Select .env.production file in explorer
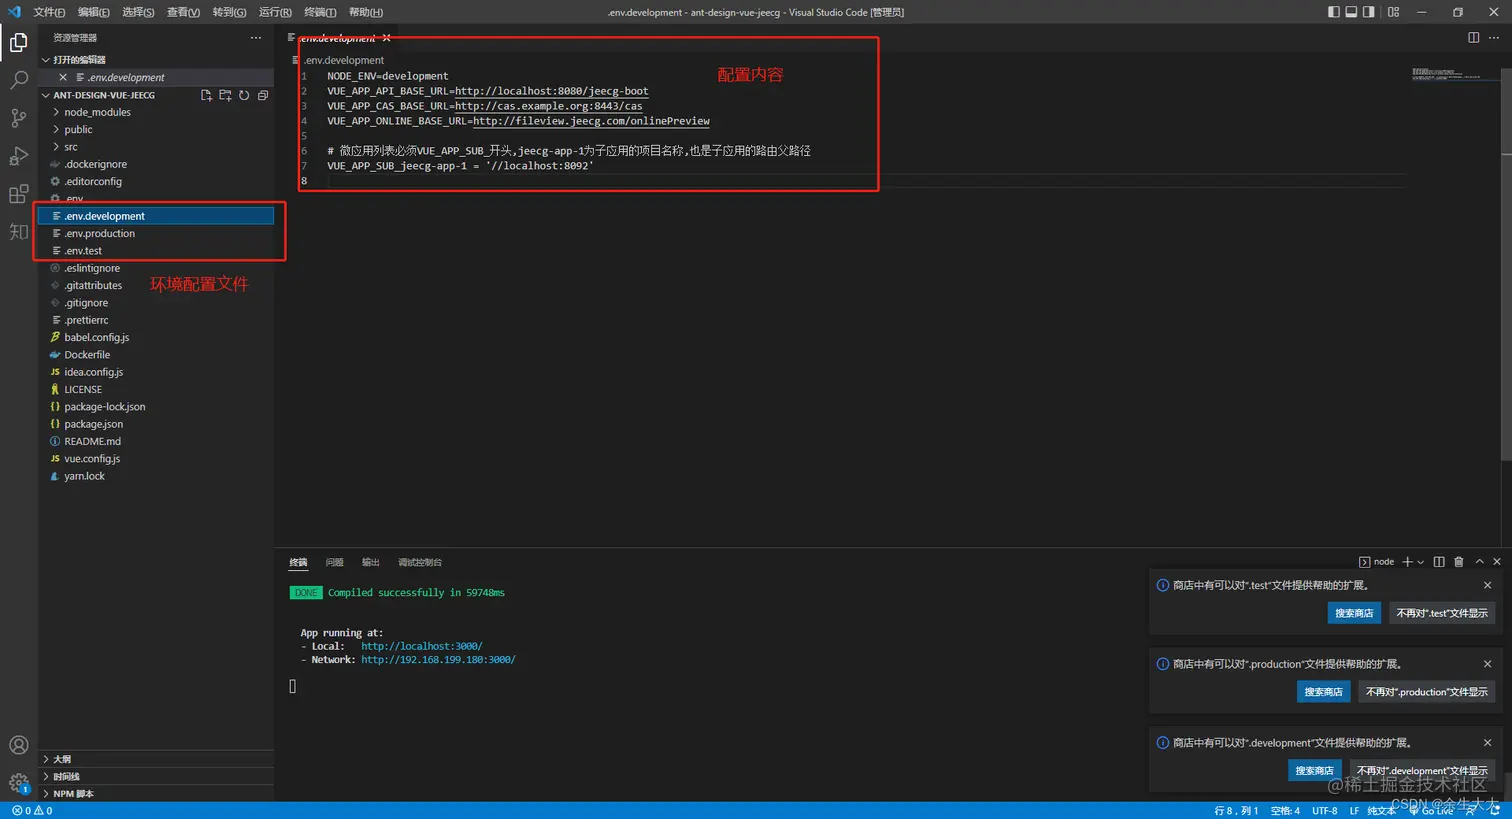The width and height of the screenshot is (1512, 819). [155, 234]
